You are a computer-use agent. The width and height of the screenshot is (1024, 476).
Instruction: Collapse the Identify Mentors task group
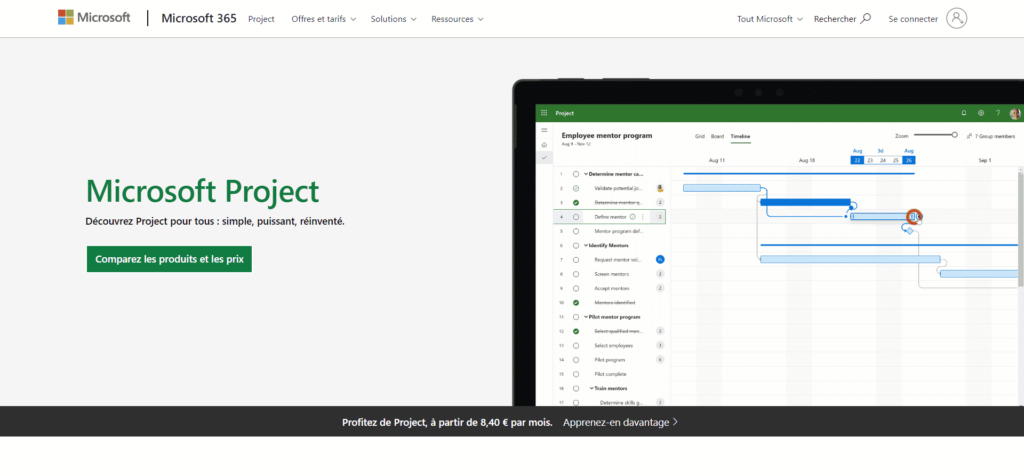(x=586, y=245)
